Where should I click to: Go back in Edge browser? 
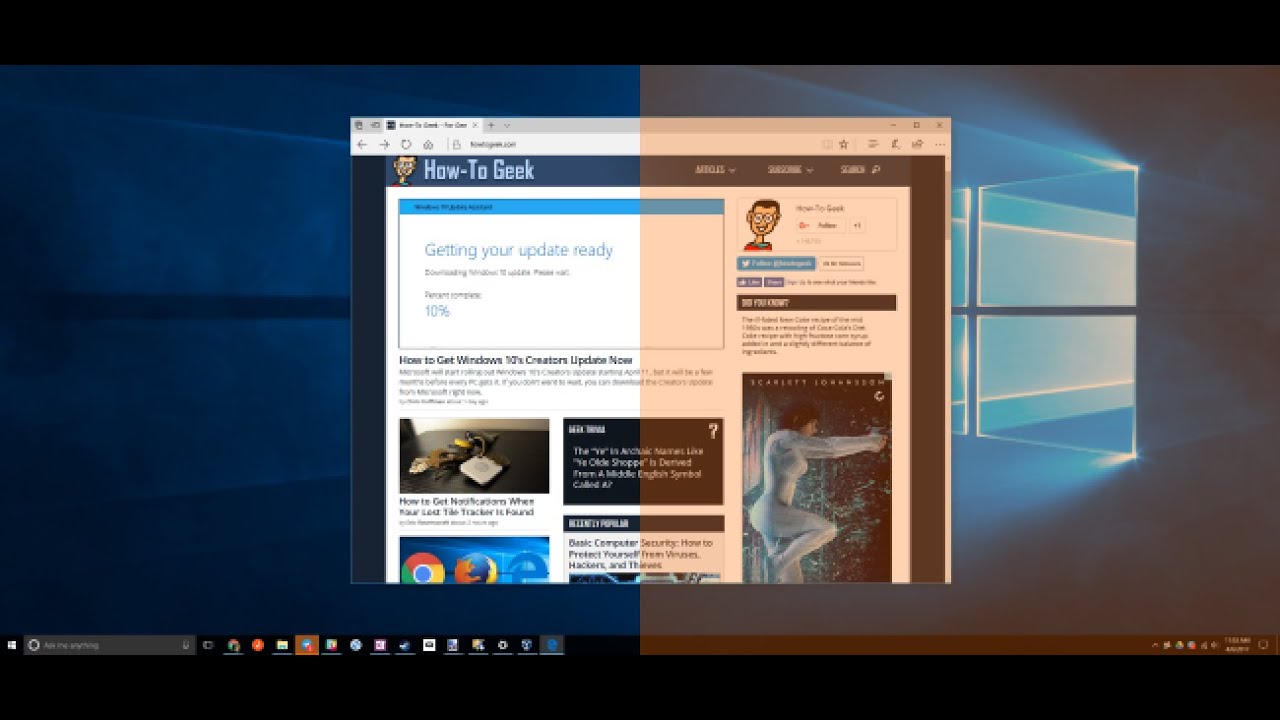click(362, 144)
